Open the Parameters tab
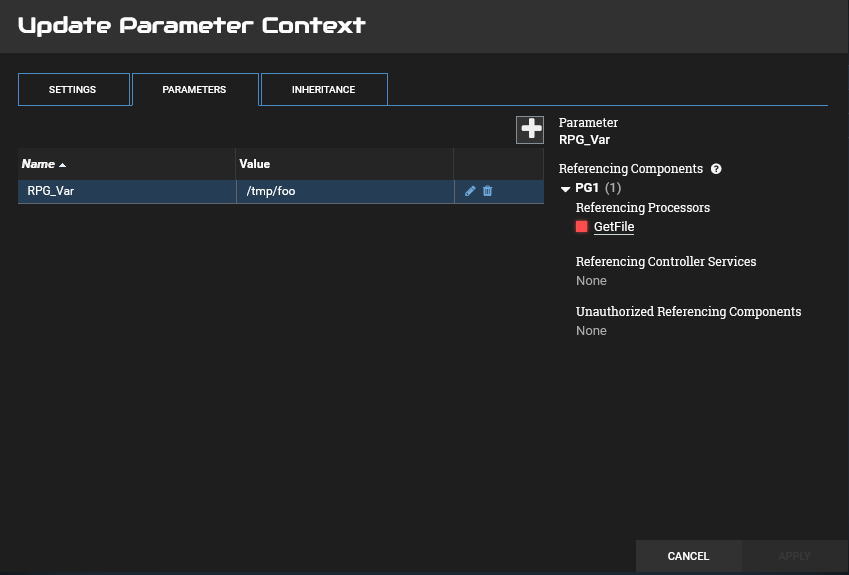The image size is (849, 575). pyautogui.click(x=194, y=89)
